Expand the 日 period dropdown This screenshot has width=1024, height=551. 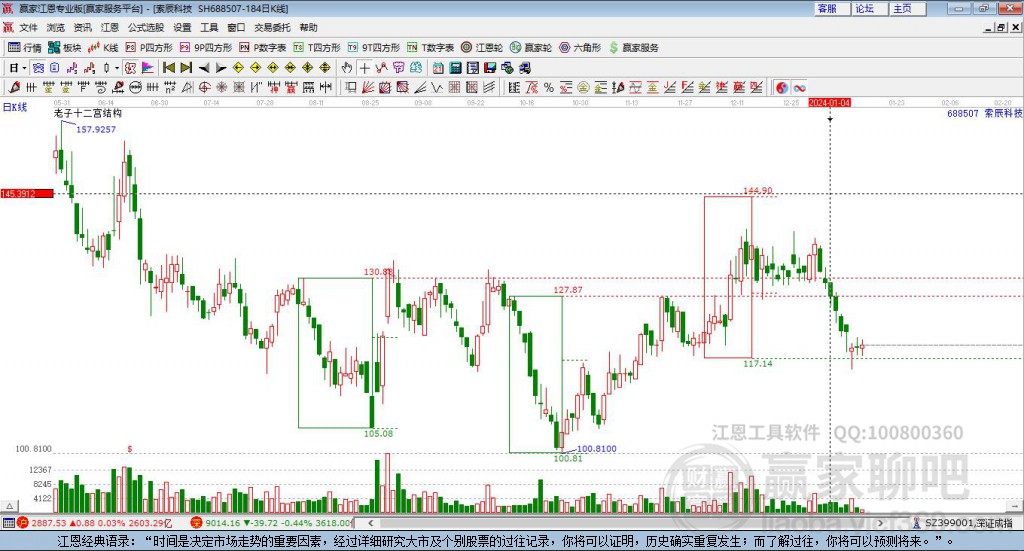coord(24,68)
